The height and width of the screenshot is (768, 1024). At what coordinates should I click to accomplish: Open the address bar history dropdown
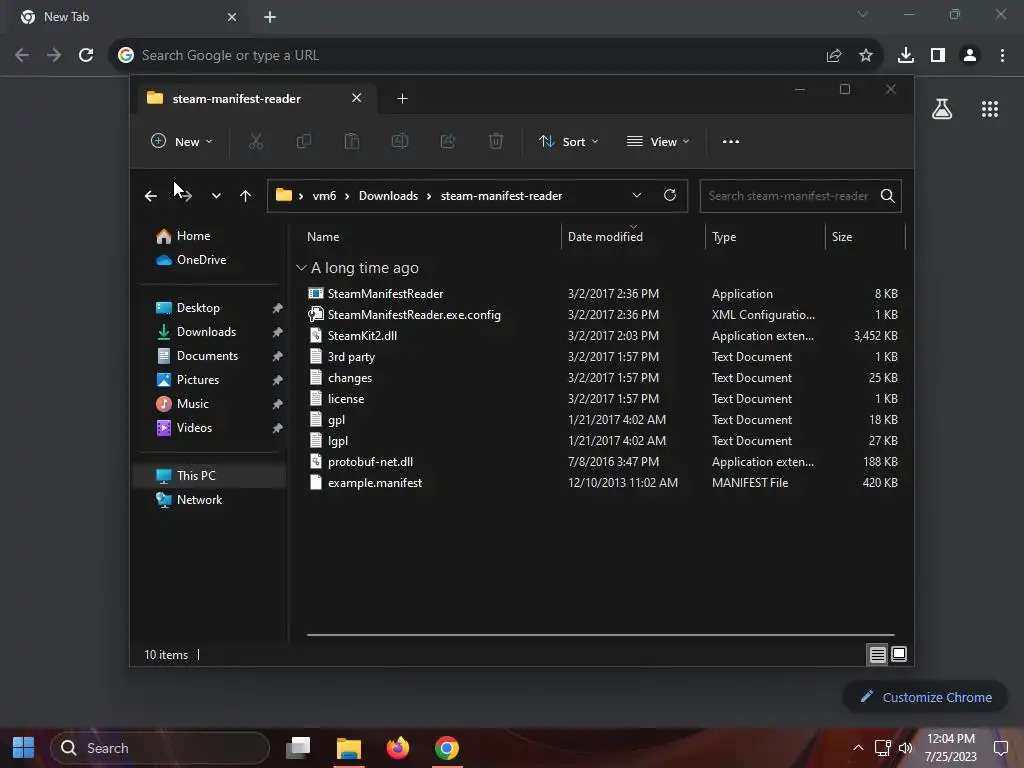pos(637,195)
